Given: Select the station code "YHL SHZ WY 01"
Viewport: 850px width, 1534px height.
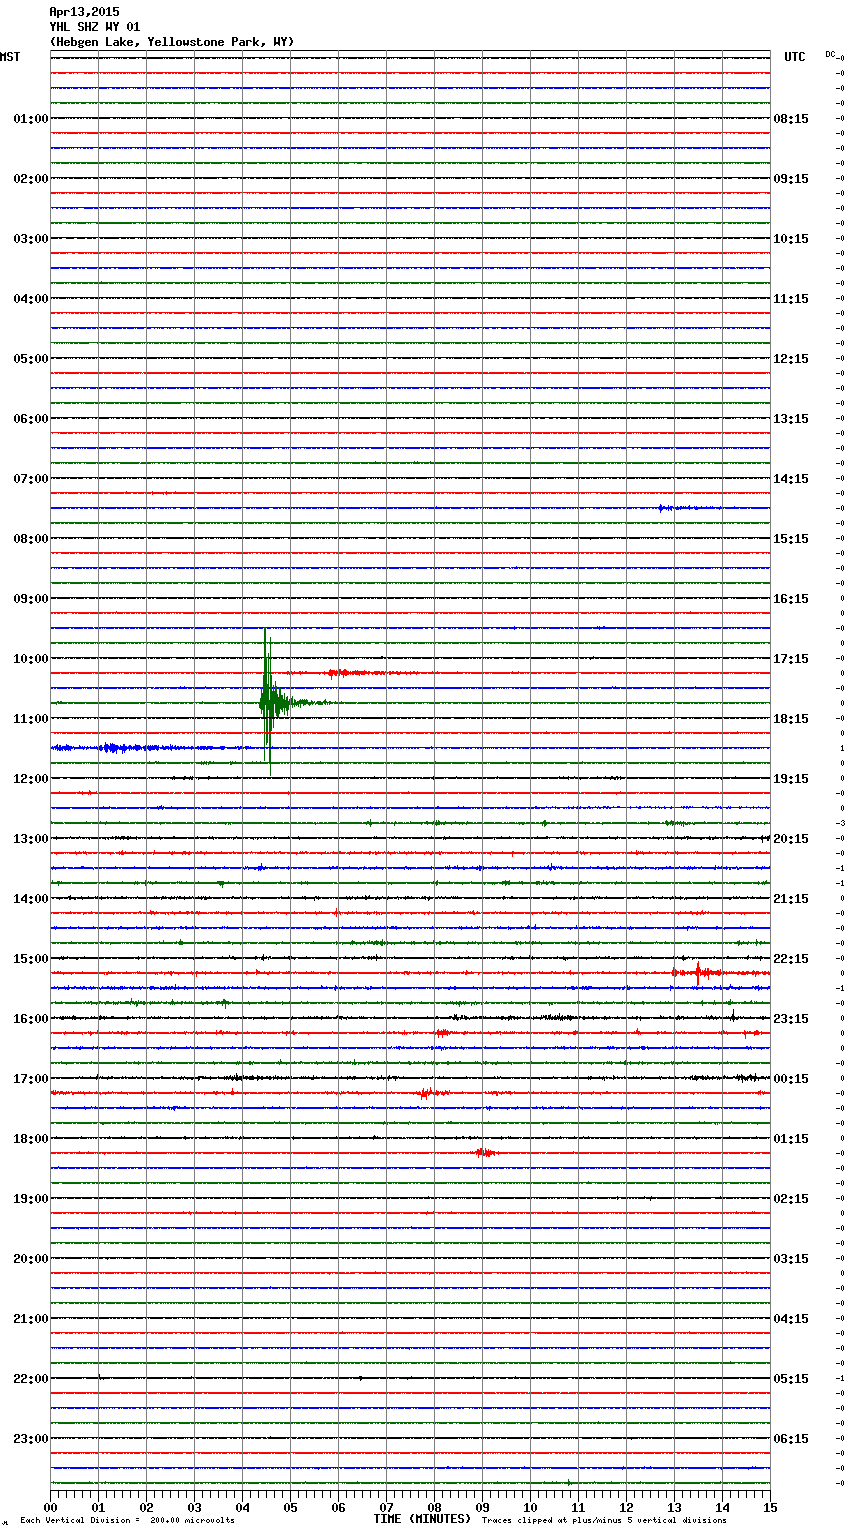Looking at the screenshot, I should pyautogui.click(x=95, y=27).
